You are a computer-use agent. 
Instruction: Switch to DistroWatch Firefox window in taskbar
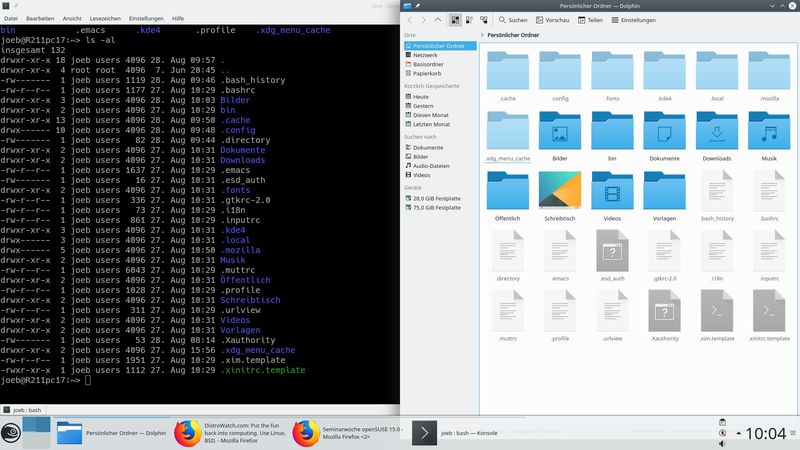(x=230, y=433)
